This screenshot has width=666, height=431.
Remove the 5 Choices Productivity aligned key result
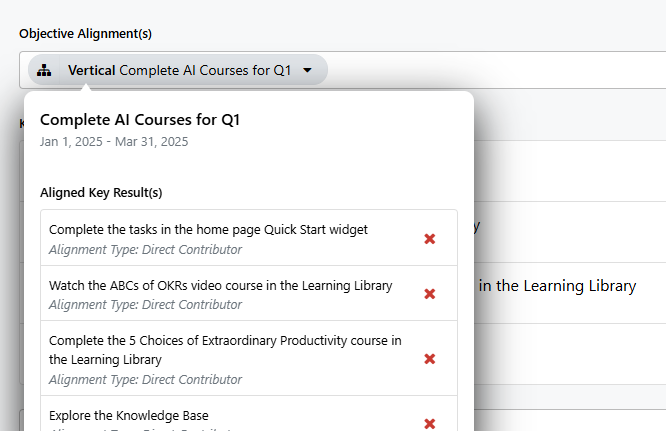(430, 359)
